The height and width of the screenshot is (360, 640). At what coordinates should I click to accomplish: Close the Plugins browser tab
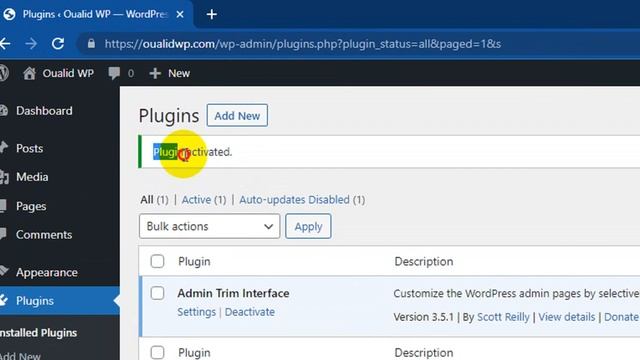click(180, 14)
